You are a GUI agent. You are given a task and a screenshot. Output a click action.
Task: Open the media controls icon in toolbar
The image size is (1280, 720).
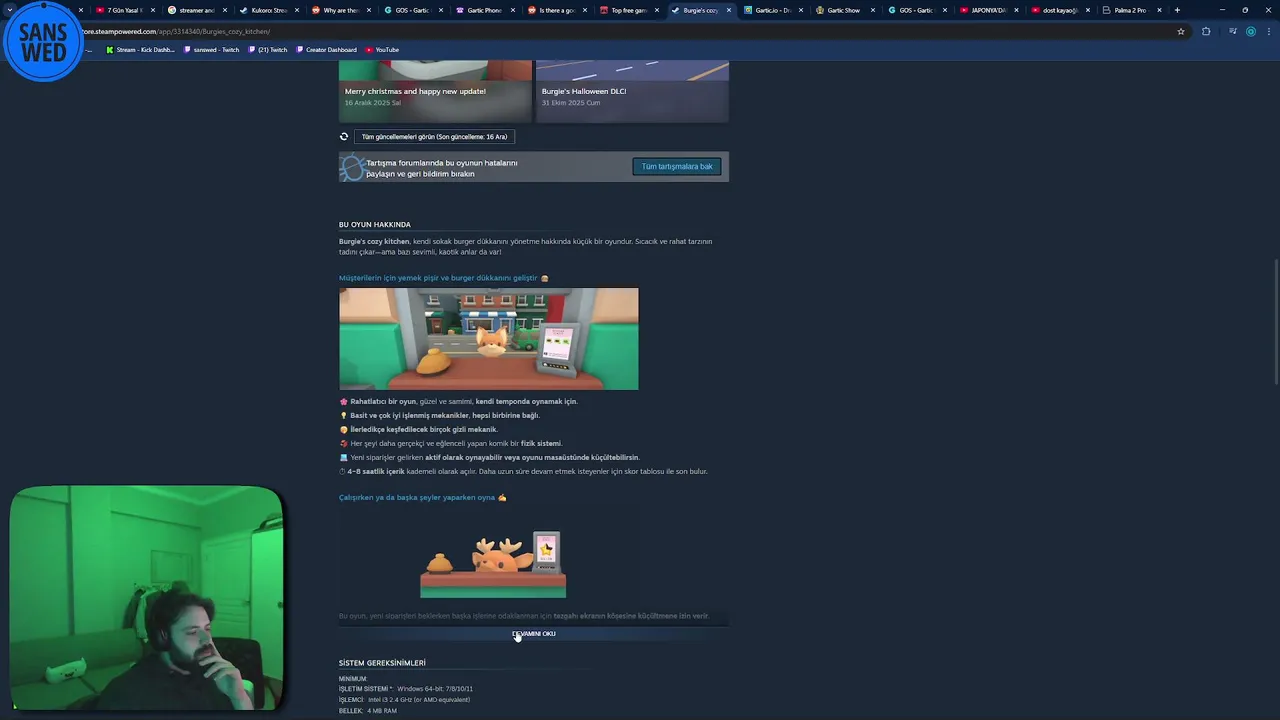(x=1233, y=31)
